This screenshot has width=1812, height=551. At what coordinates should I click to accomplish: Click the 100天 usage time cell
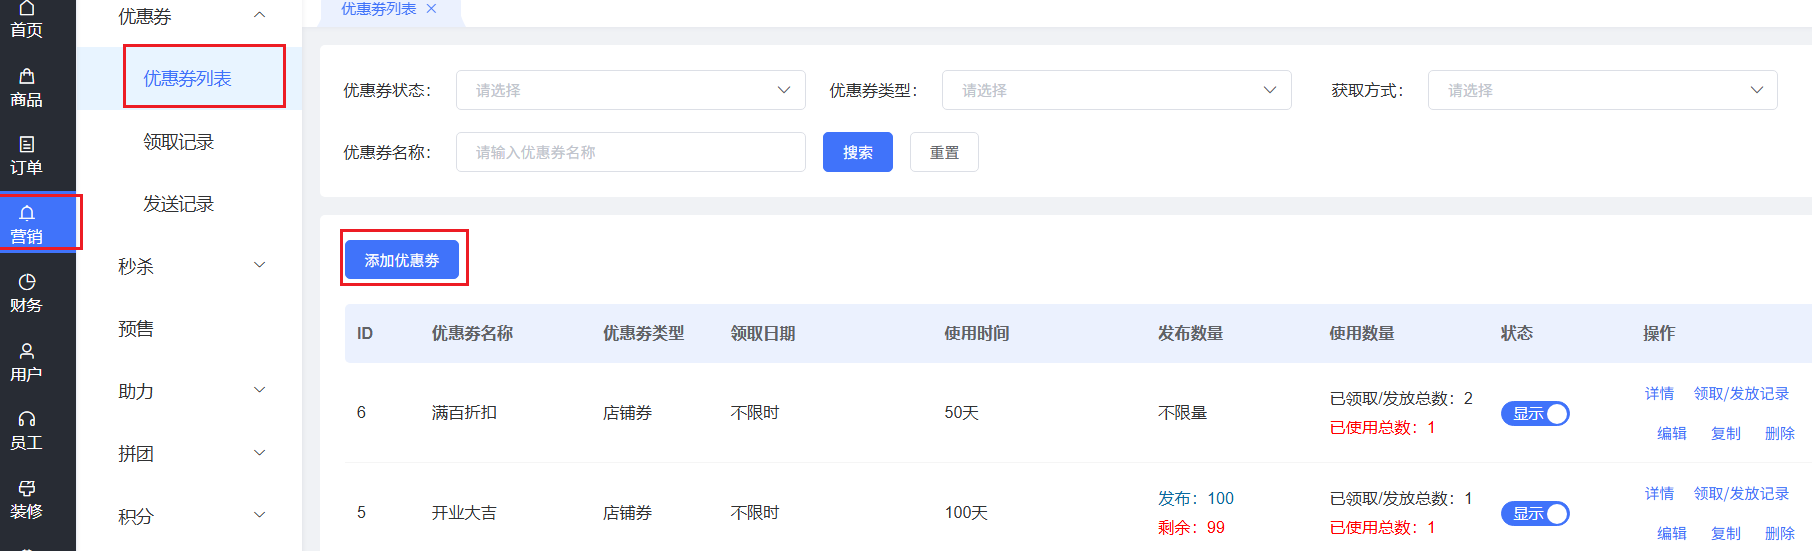(966, 513)
